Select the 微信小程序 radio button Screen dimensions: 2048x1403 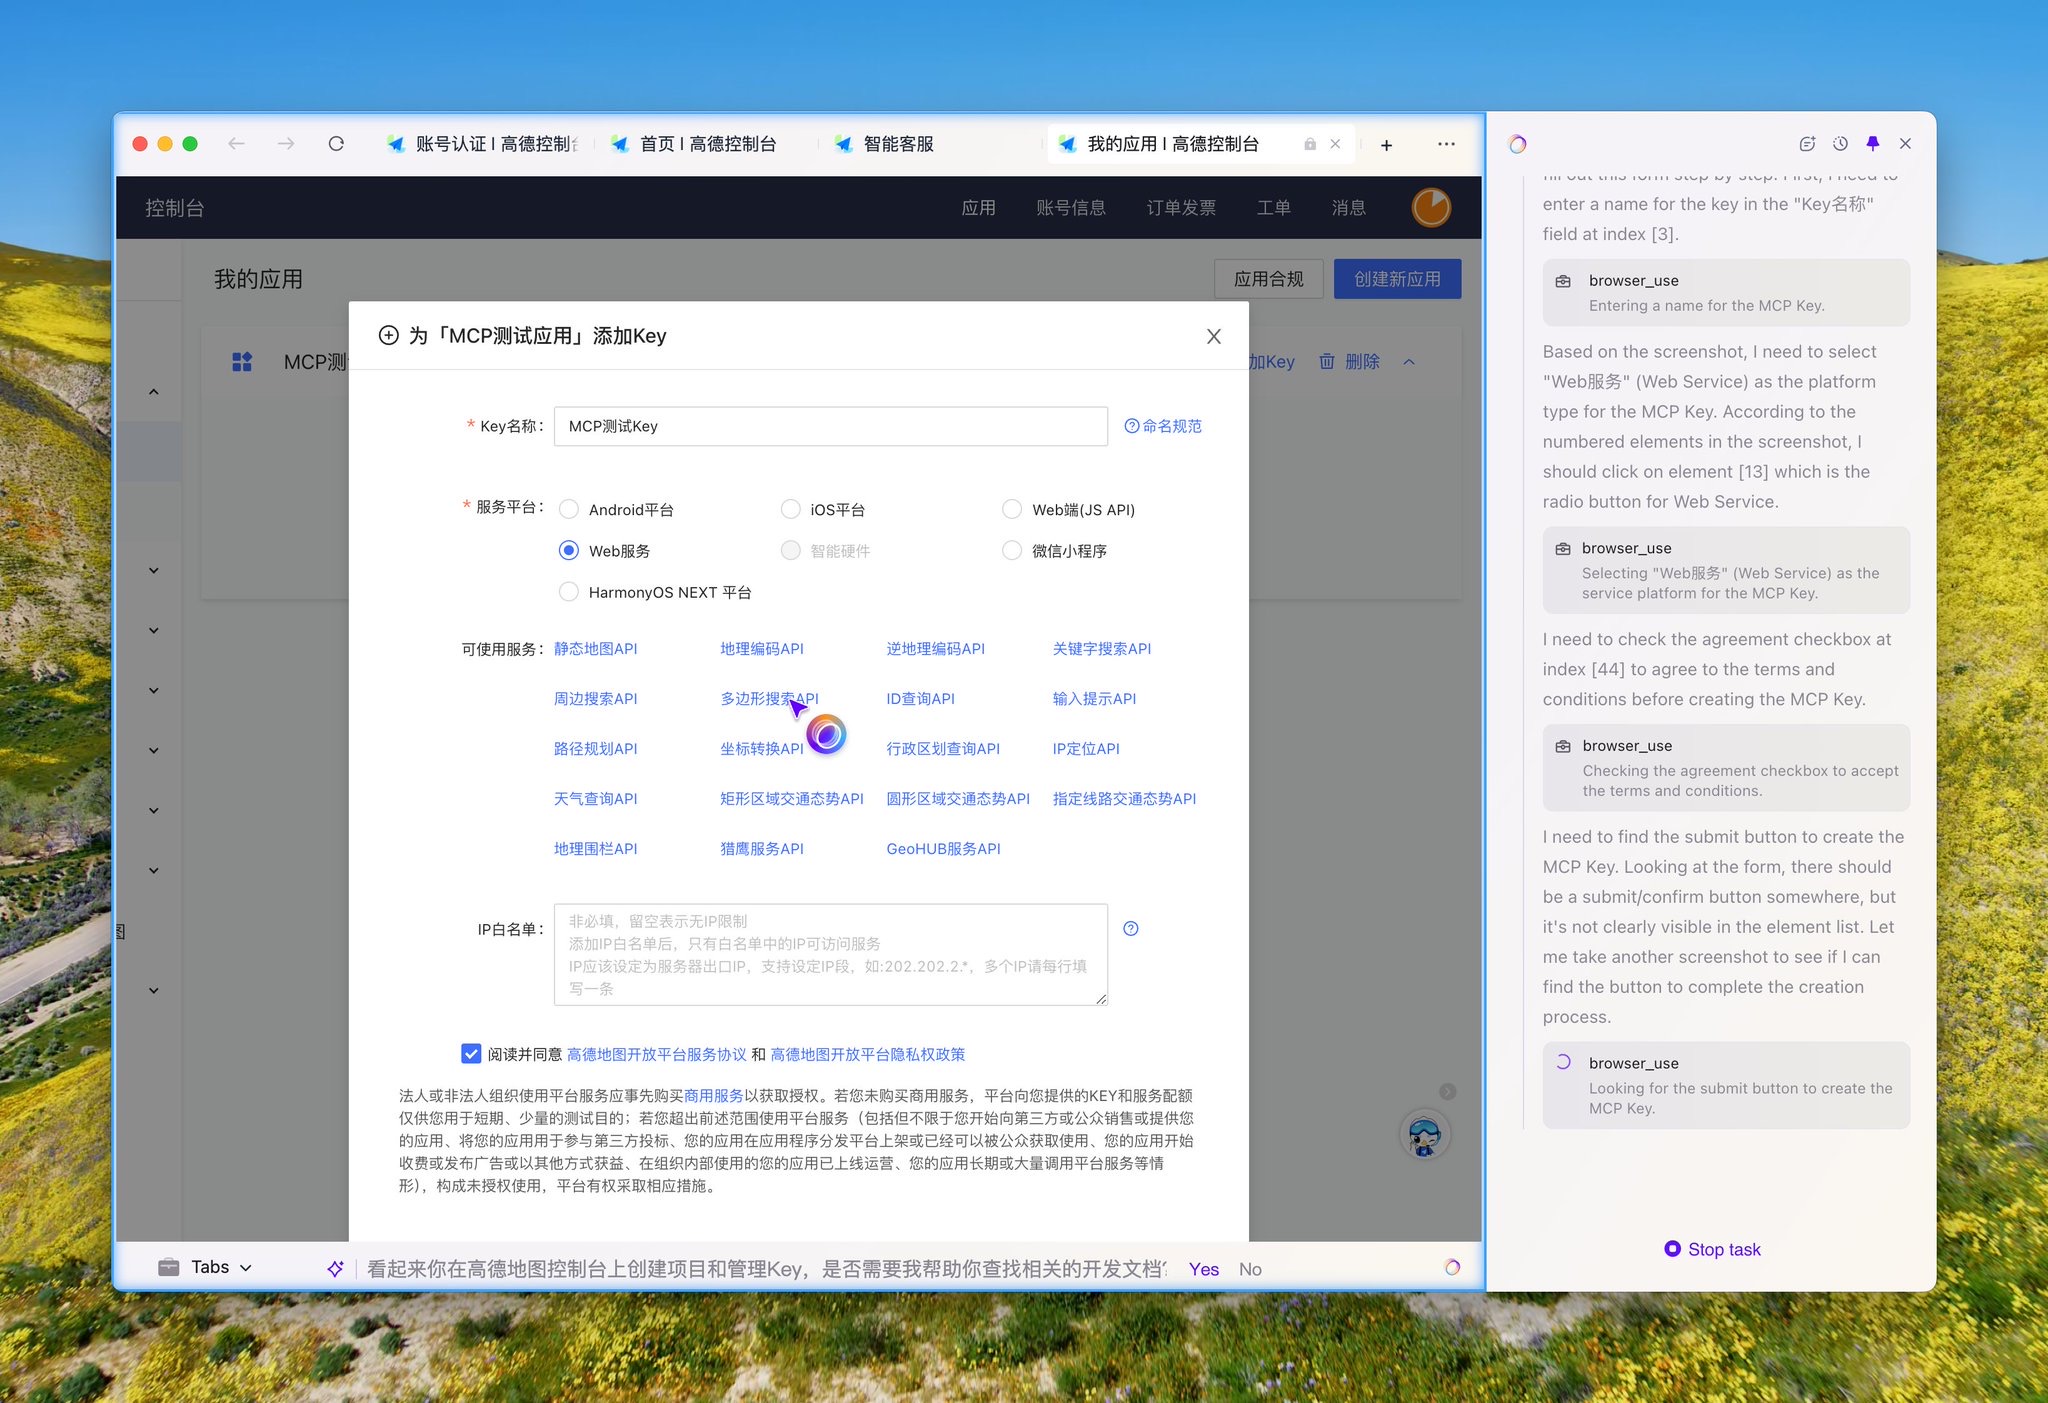point(1012,550)
